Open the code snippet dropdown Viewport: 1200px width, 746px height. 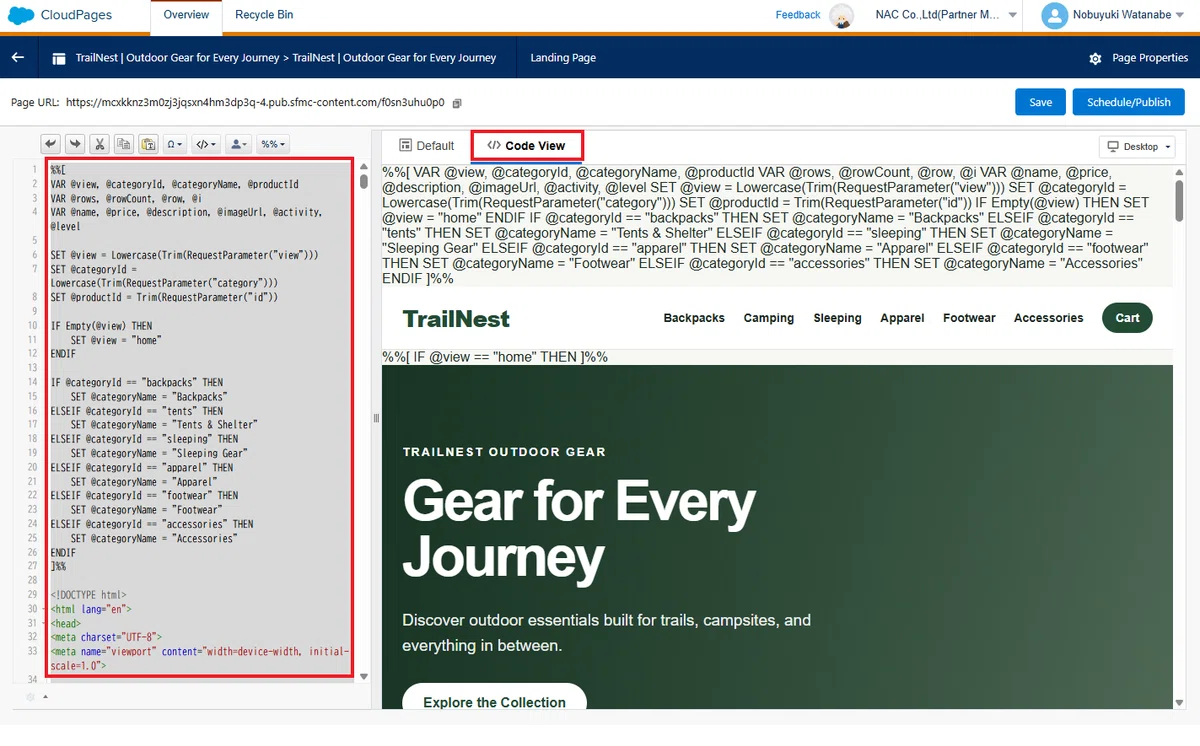tap(205, 144)
